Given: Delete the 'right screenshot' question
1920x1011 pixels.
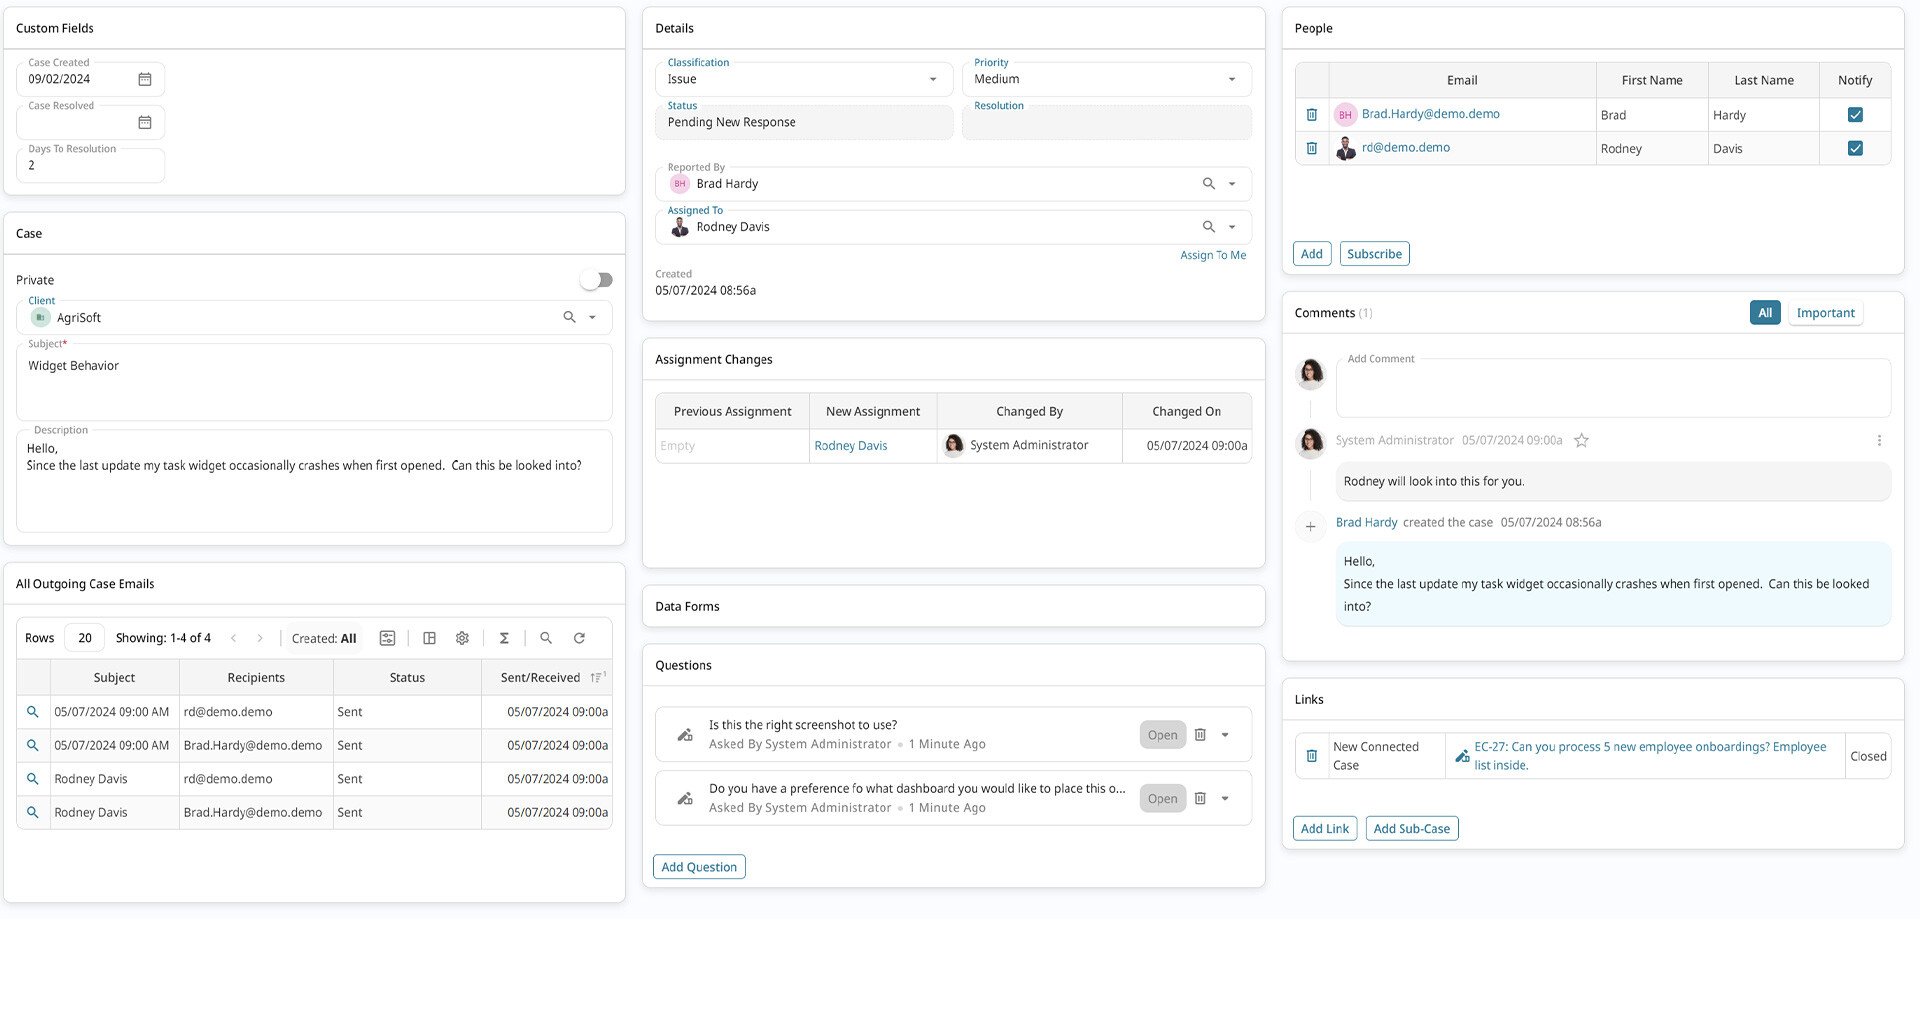Looking at the screenshot, I should [x=1200, y=735].
